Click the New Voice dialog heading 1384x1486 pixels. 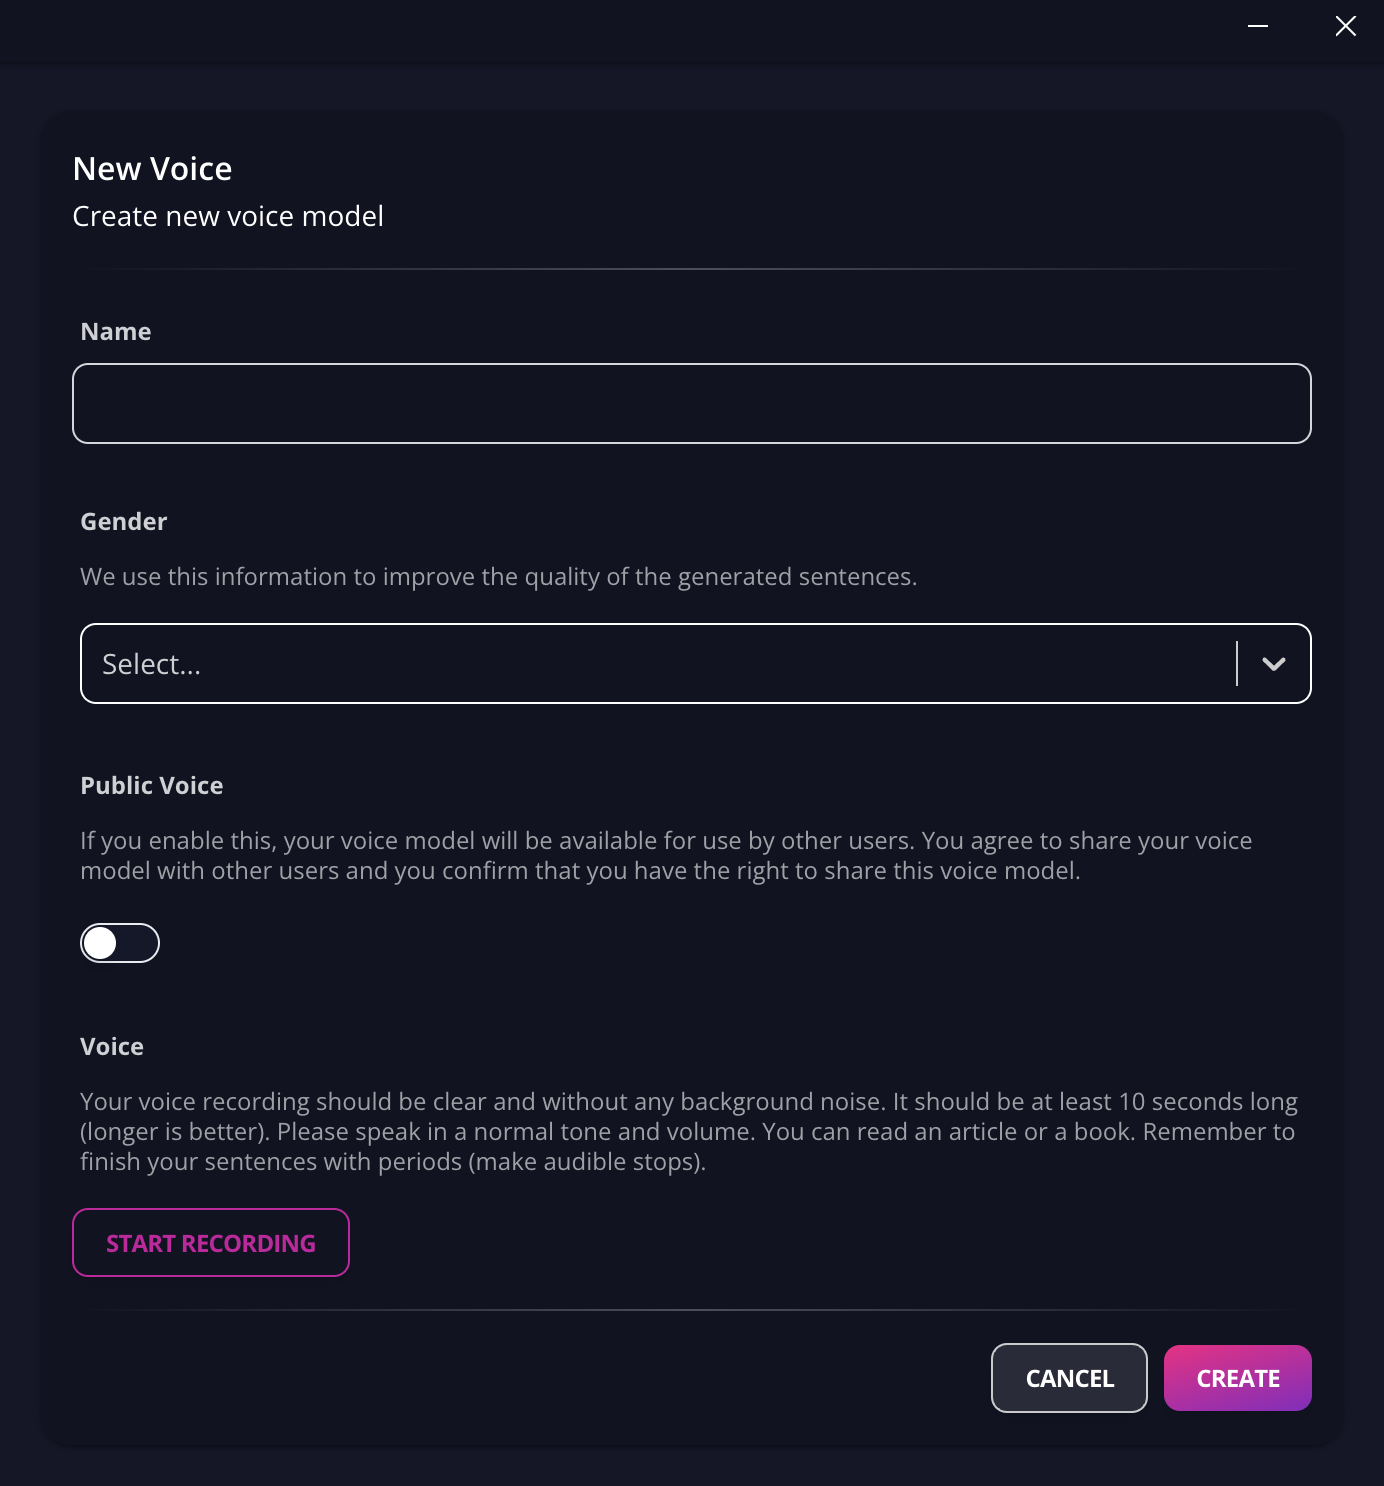153,169
